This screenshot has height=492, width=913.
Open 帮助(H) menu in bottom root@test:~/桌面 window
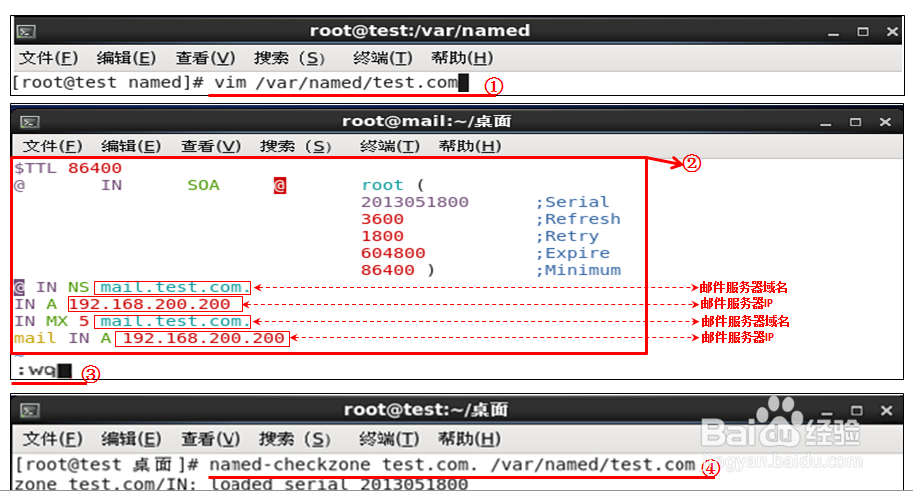[x=469, y=439]
